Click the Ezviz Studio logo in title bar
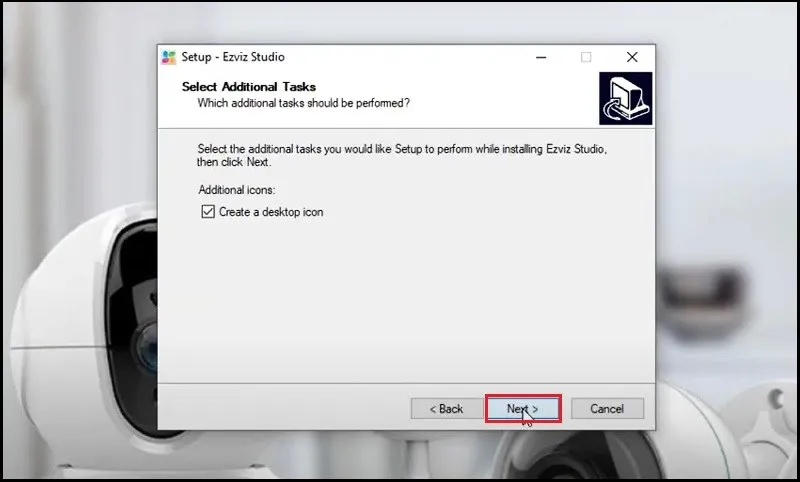This screenshot has height=482, width=800. (x=169, y=57)
